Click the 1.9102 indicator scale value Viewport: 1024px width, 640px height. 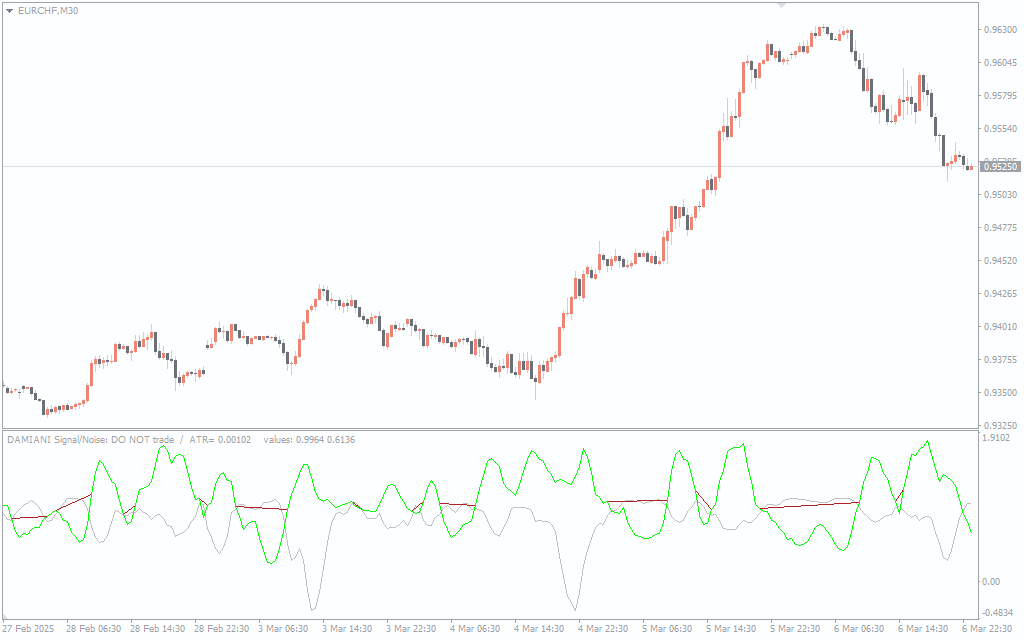pos(996,438)
